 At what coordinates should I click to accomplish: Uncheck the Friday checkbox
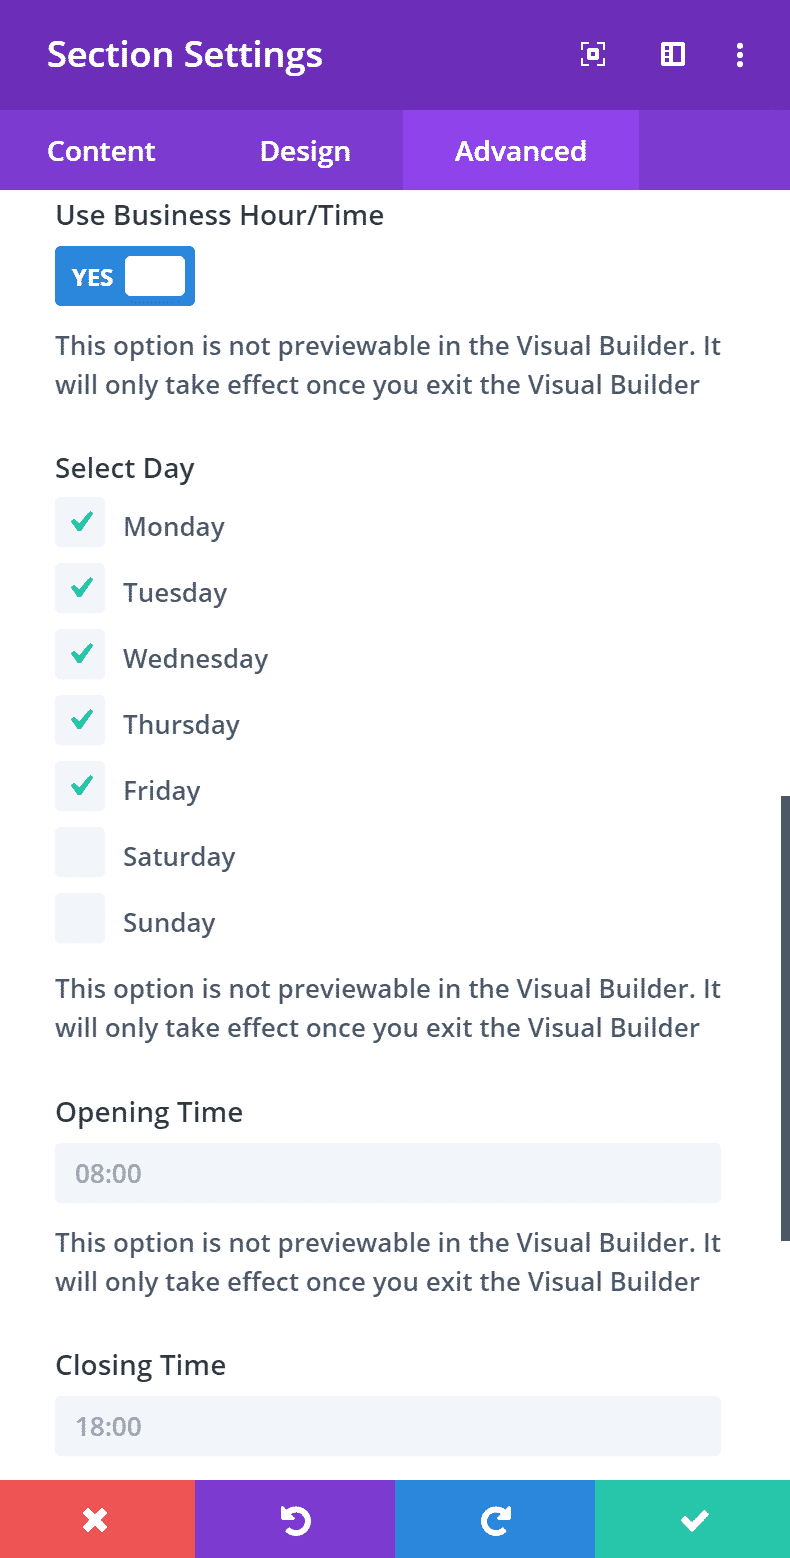point(80,786)
